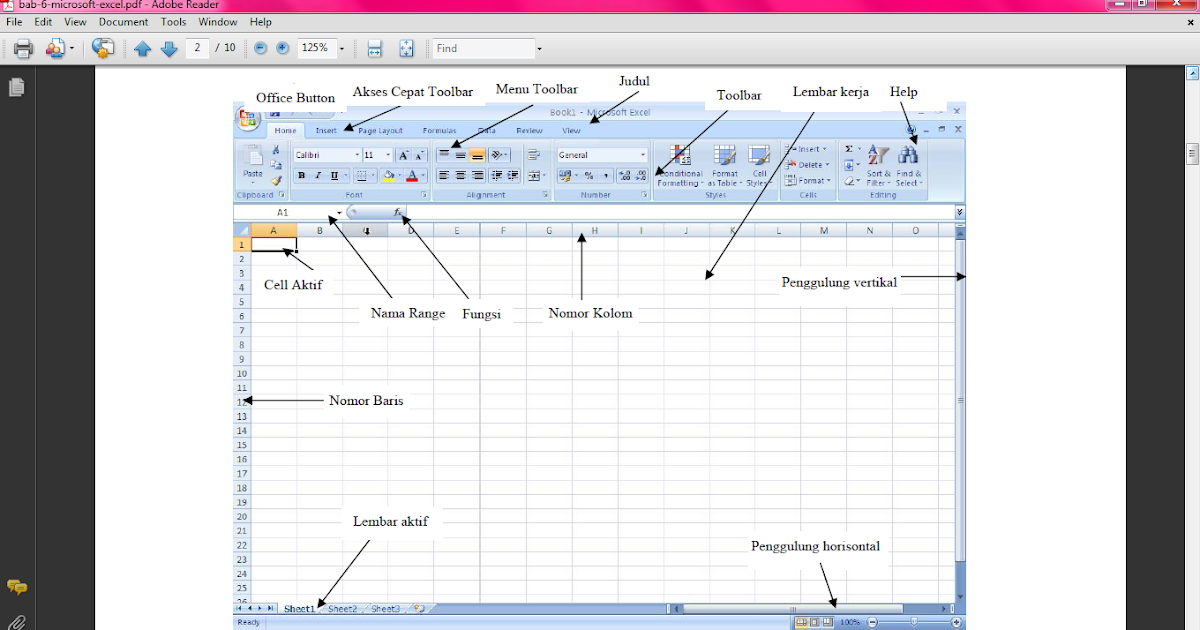
Task: Open the Font group dialog launcher
Action: (424, 195)
